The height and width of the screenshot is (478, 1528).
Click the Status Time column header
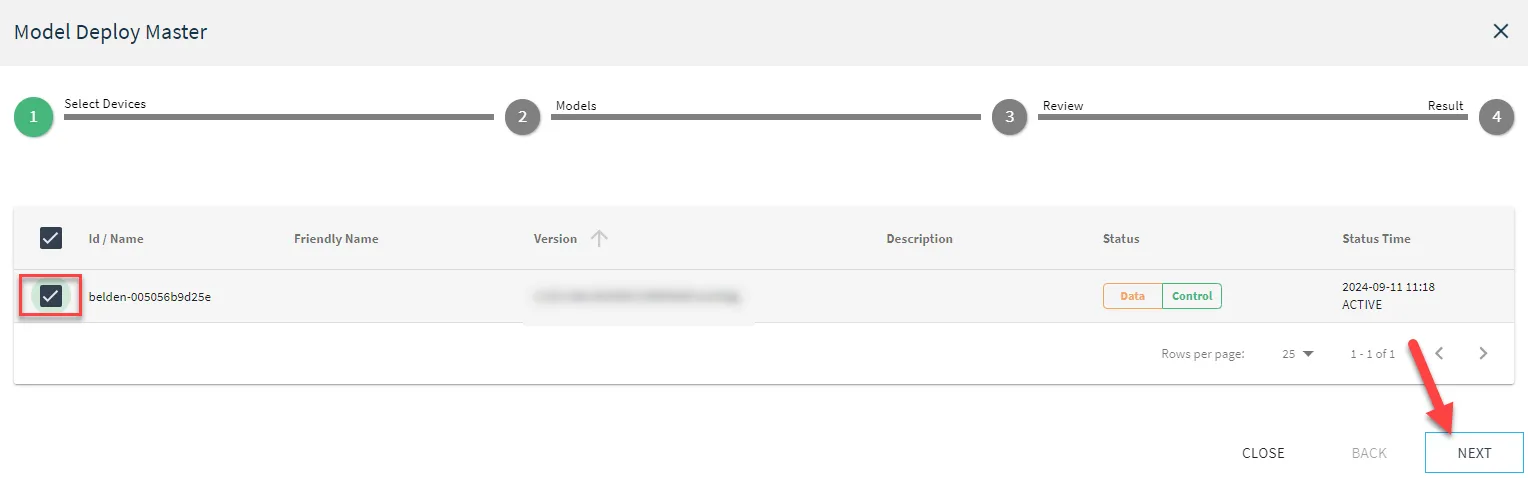pyautogui.click(x=1376, y=239)
